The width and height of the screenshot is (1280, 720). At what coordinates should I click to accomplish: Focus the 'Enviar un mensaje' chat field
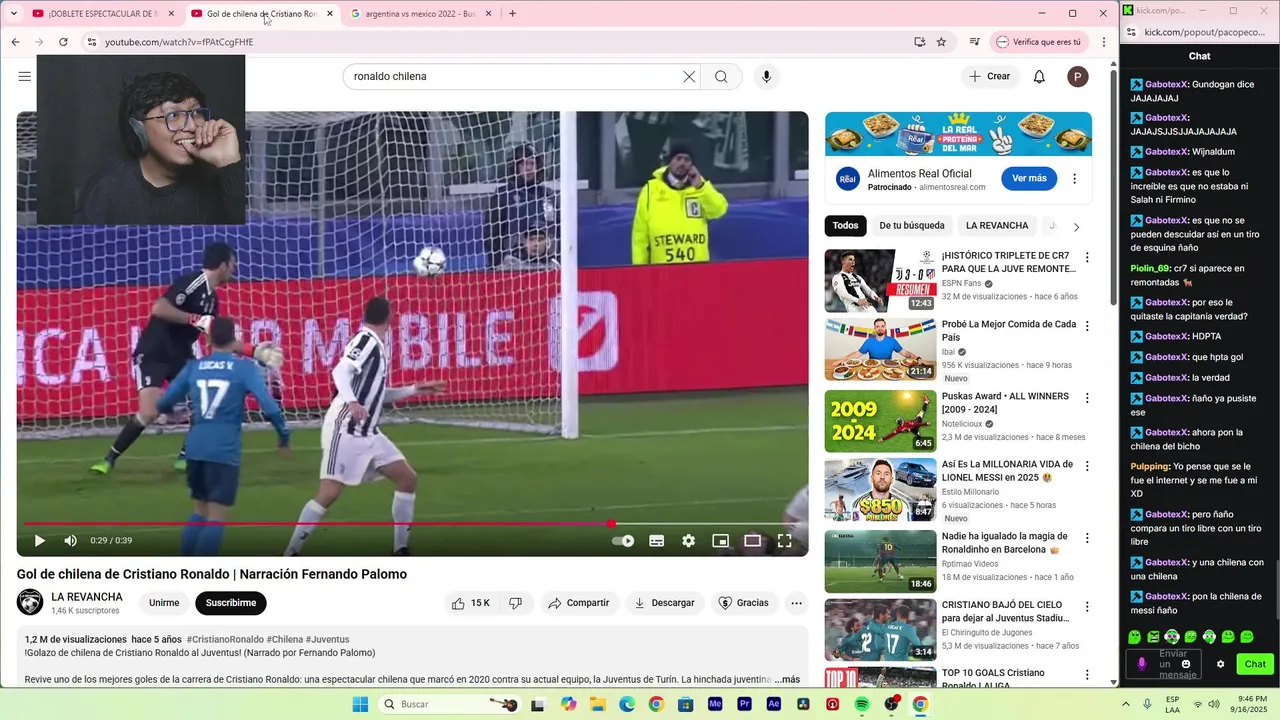[x=1164, y=664]
